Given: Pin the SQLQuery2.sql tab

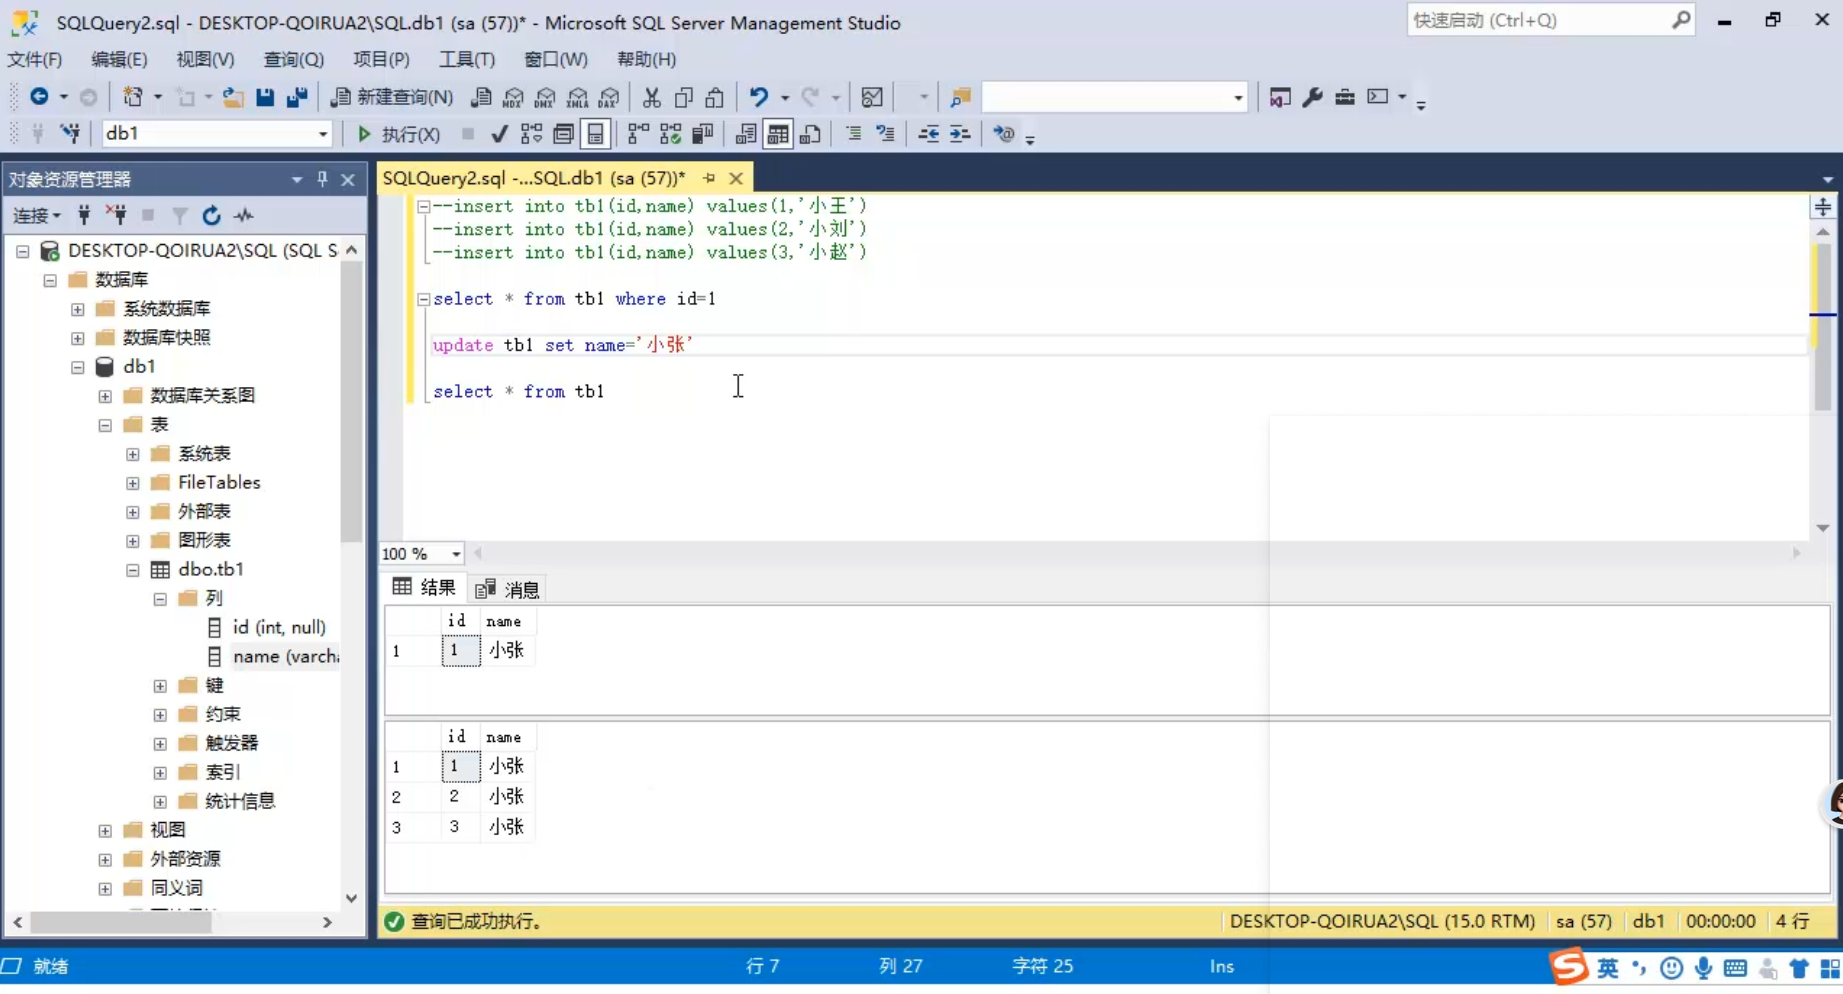Looking at the screenshot, I should pyautogui.click(x=709, y=178).
